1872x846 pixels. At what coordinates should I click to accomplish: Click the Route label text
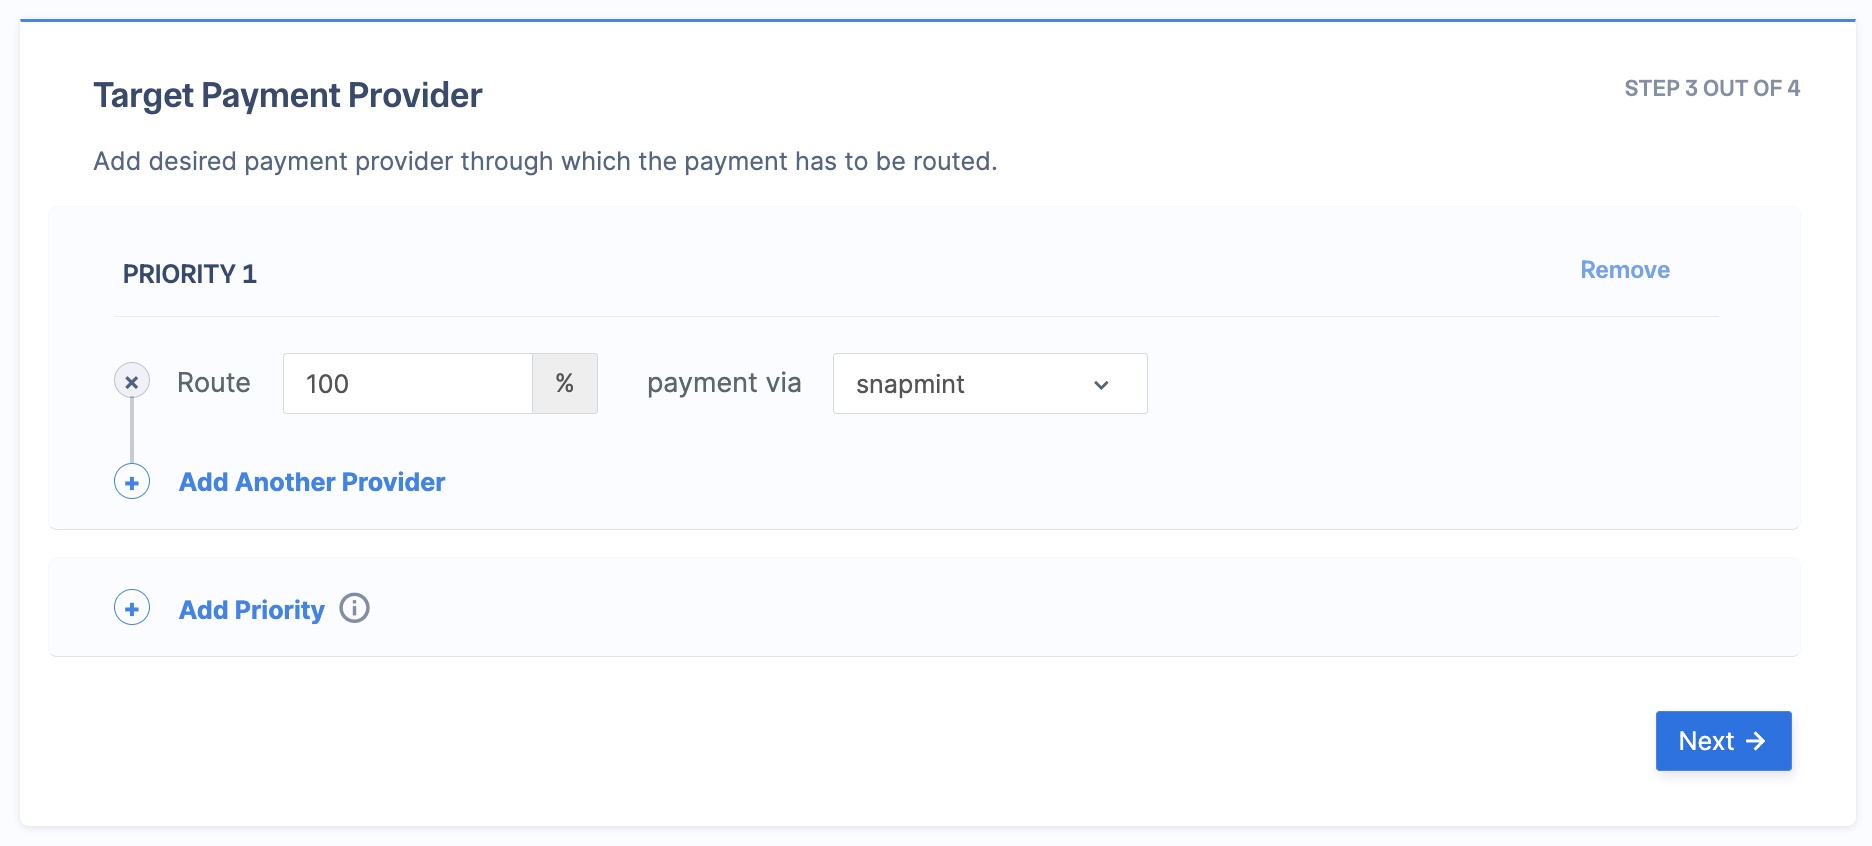click(x=214, y=383)
